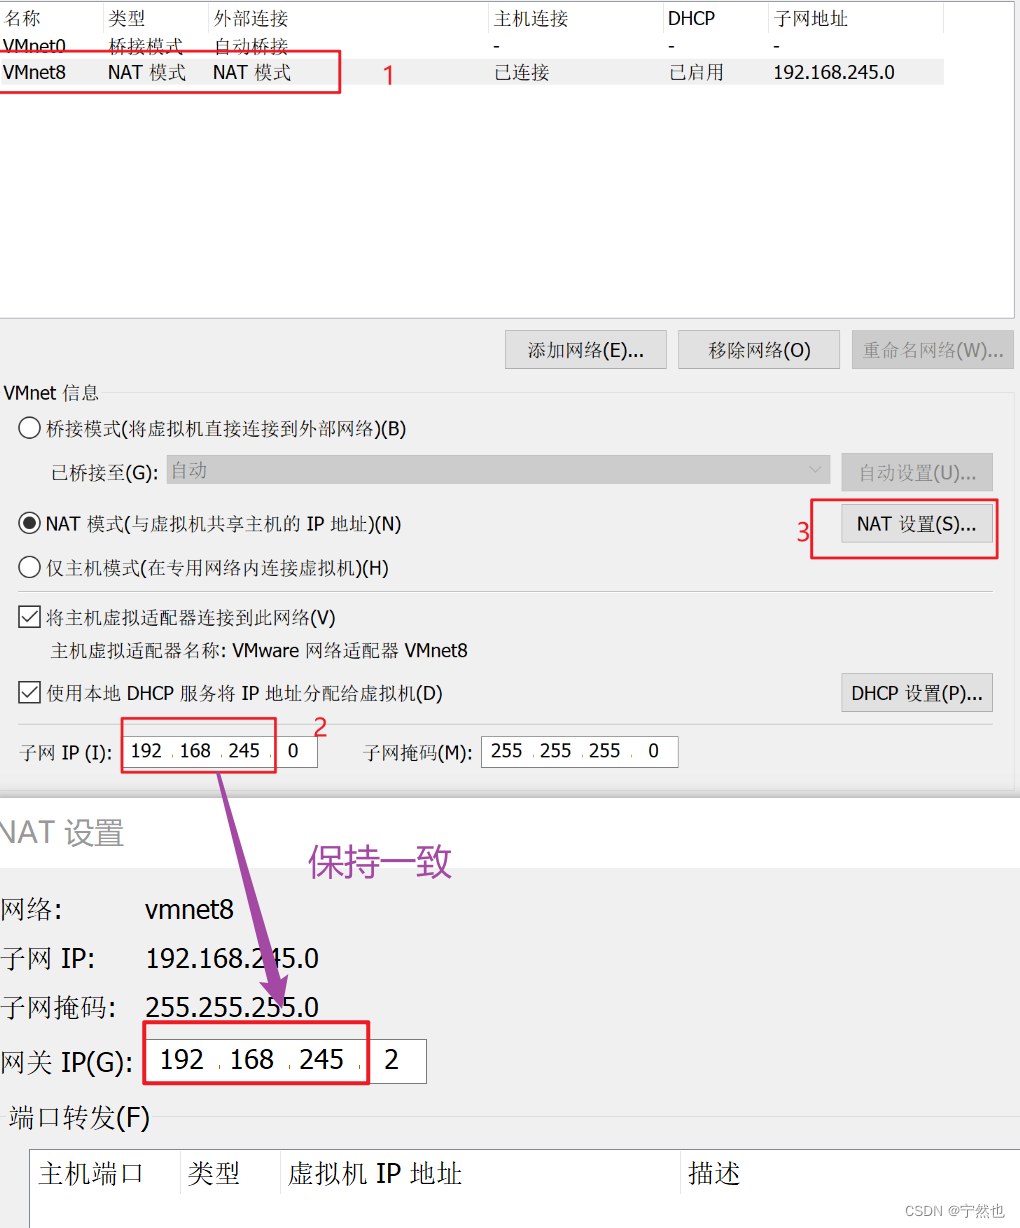Click the 自动设置(U)... button
Screen dimensions: 1020x1228
pos(917,472)
